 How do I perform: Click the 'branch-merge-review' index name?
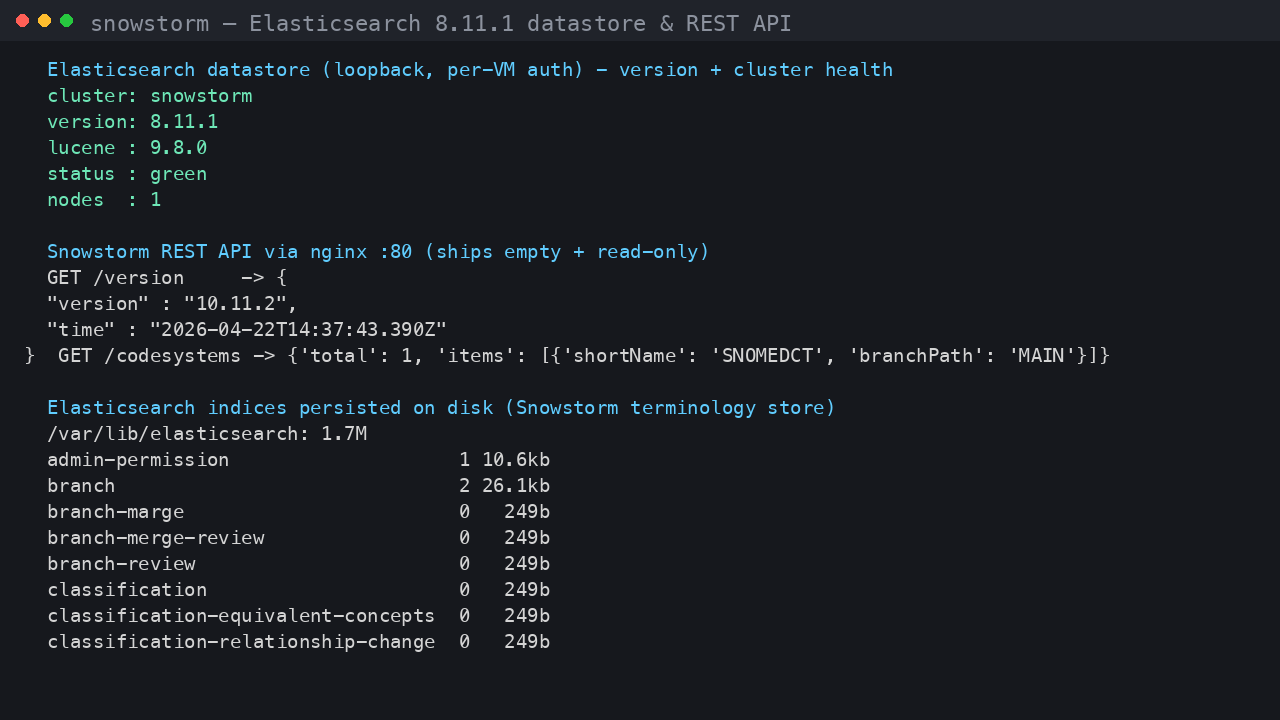(x=156, y=538)
